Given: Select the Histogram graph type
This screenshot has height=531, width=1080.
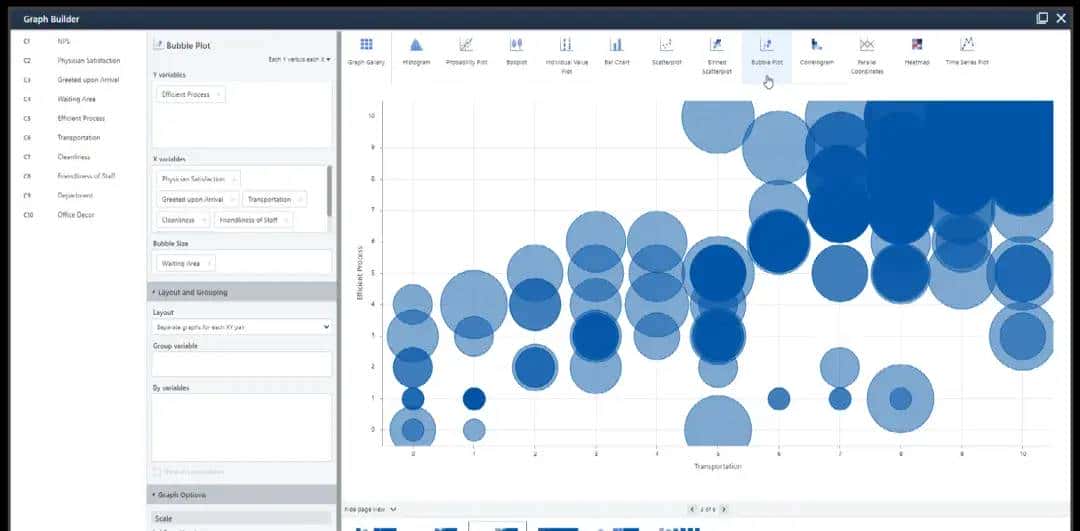Looking at the screenshot, I should [x=416, y=50].
